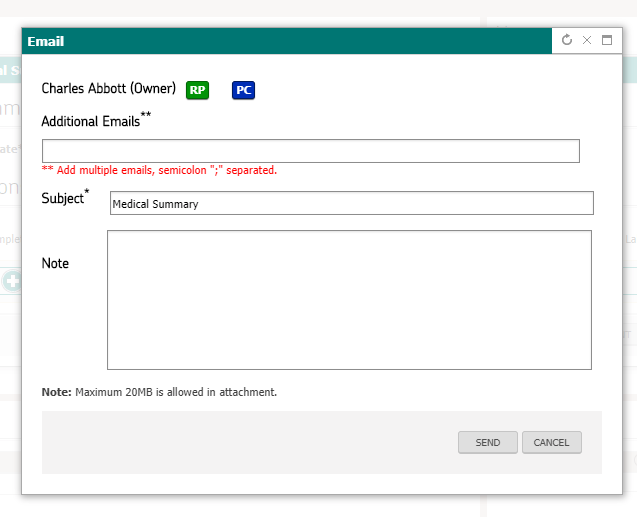Click inside the Note text area
The width and height of the screenshot is (637, 517).
pyautogui.click(x=349, y=300)
